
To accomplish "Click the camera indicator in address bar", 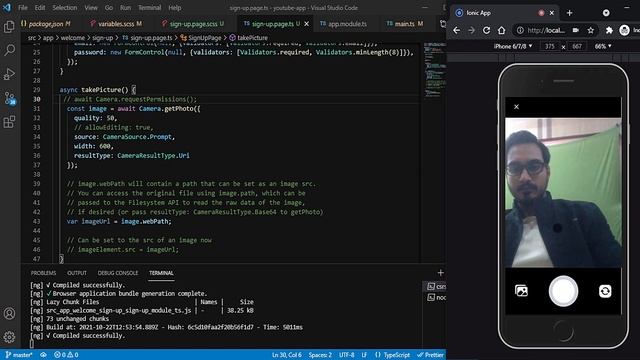I will (x=576, y=30).
